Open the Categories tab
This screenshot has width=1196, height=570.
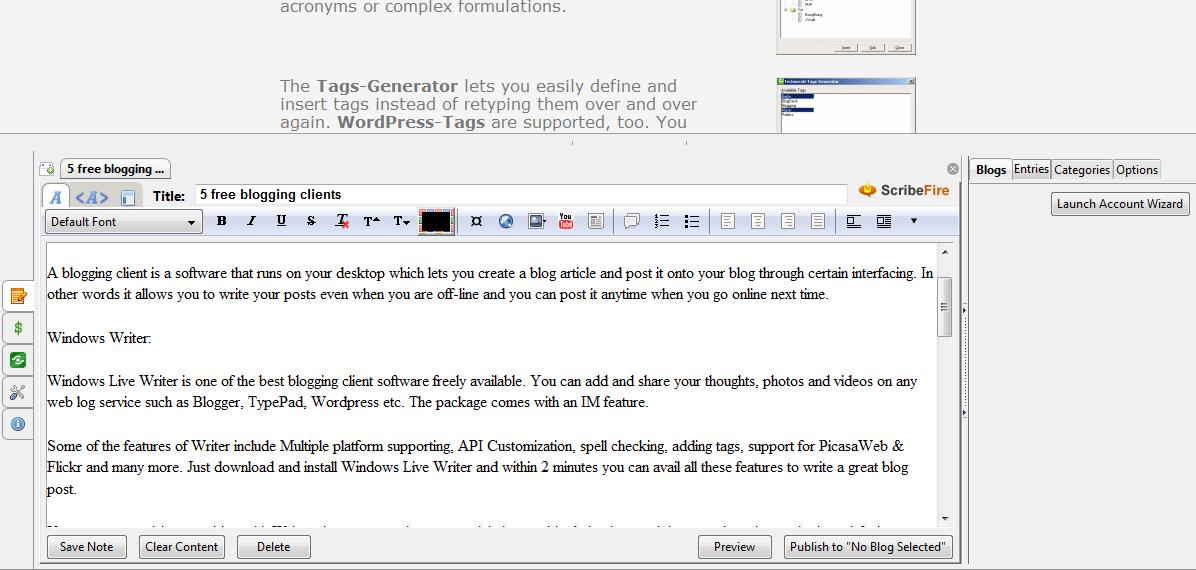click(x=1082, y=169)
